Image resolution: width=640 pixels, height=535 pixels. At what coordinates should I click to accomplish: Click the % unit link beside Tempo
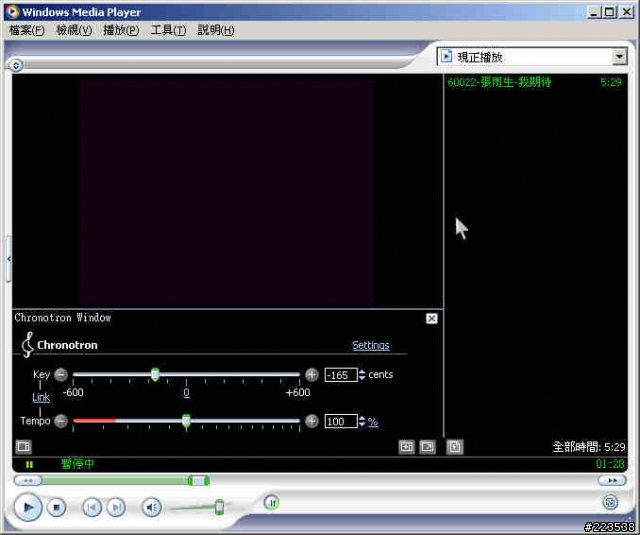pos(373,422)
